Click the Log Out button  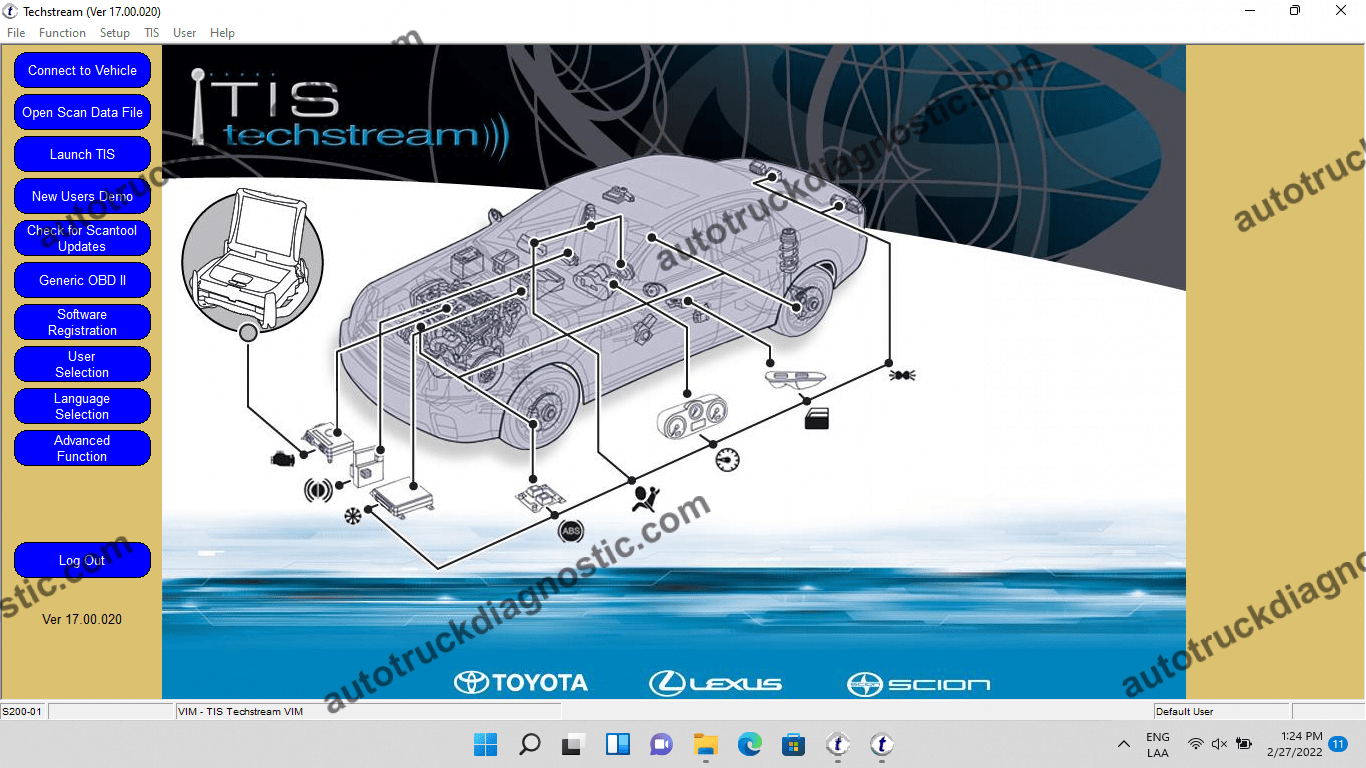tap(82, 560)
